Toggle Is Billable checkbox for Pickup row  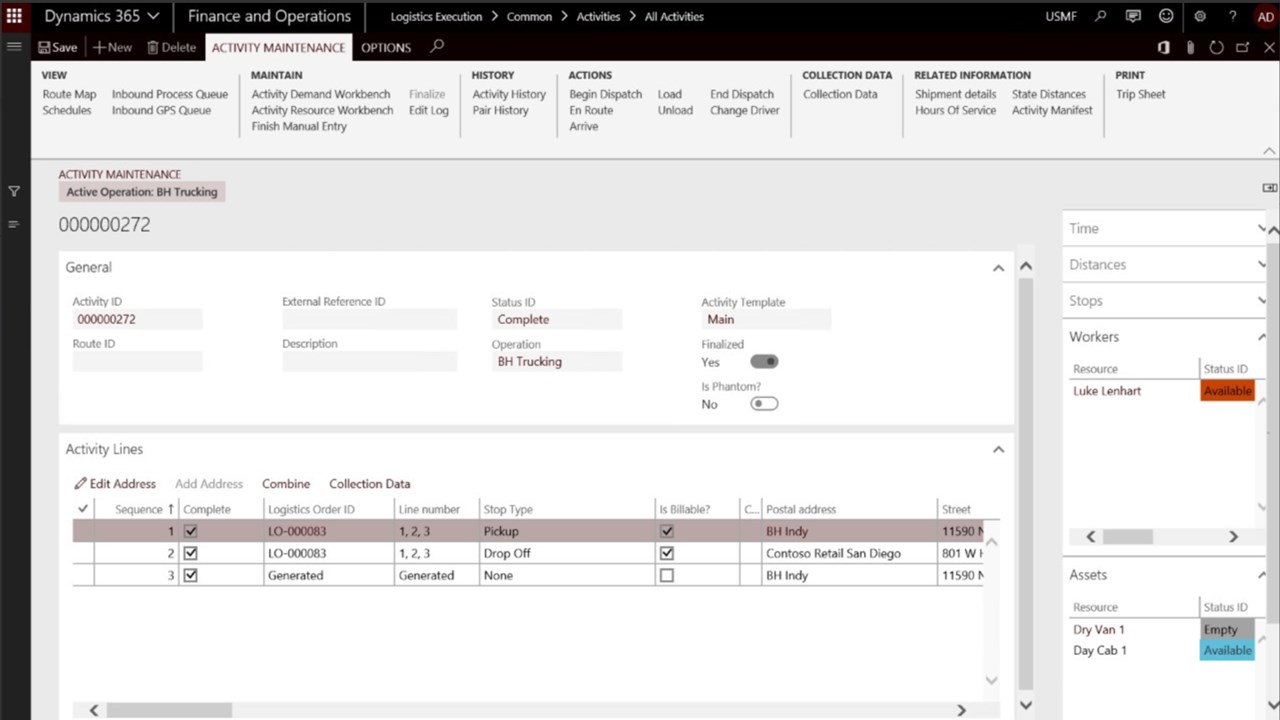click(x=667, y=531)
